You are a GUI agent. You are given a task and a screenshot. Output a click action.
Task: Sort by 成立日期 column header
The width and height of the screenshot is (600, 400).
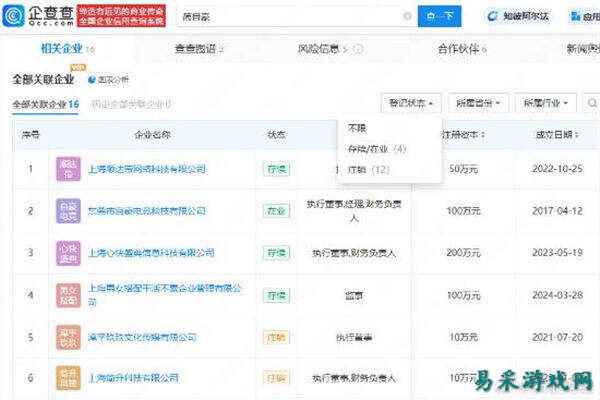(x=557, y=135)
